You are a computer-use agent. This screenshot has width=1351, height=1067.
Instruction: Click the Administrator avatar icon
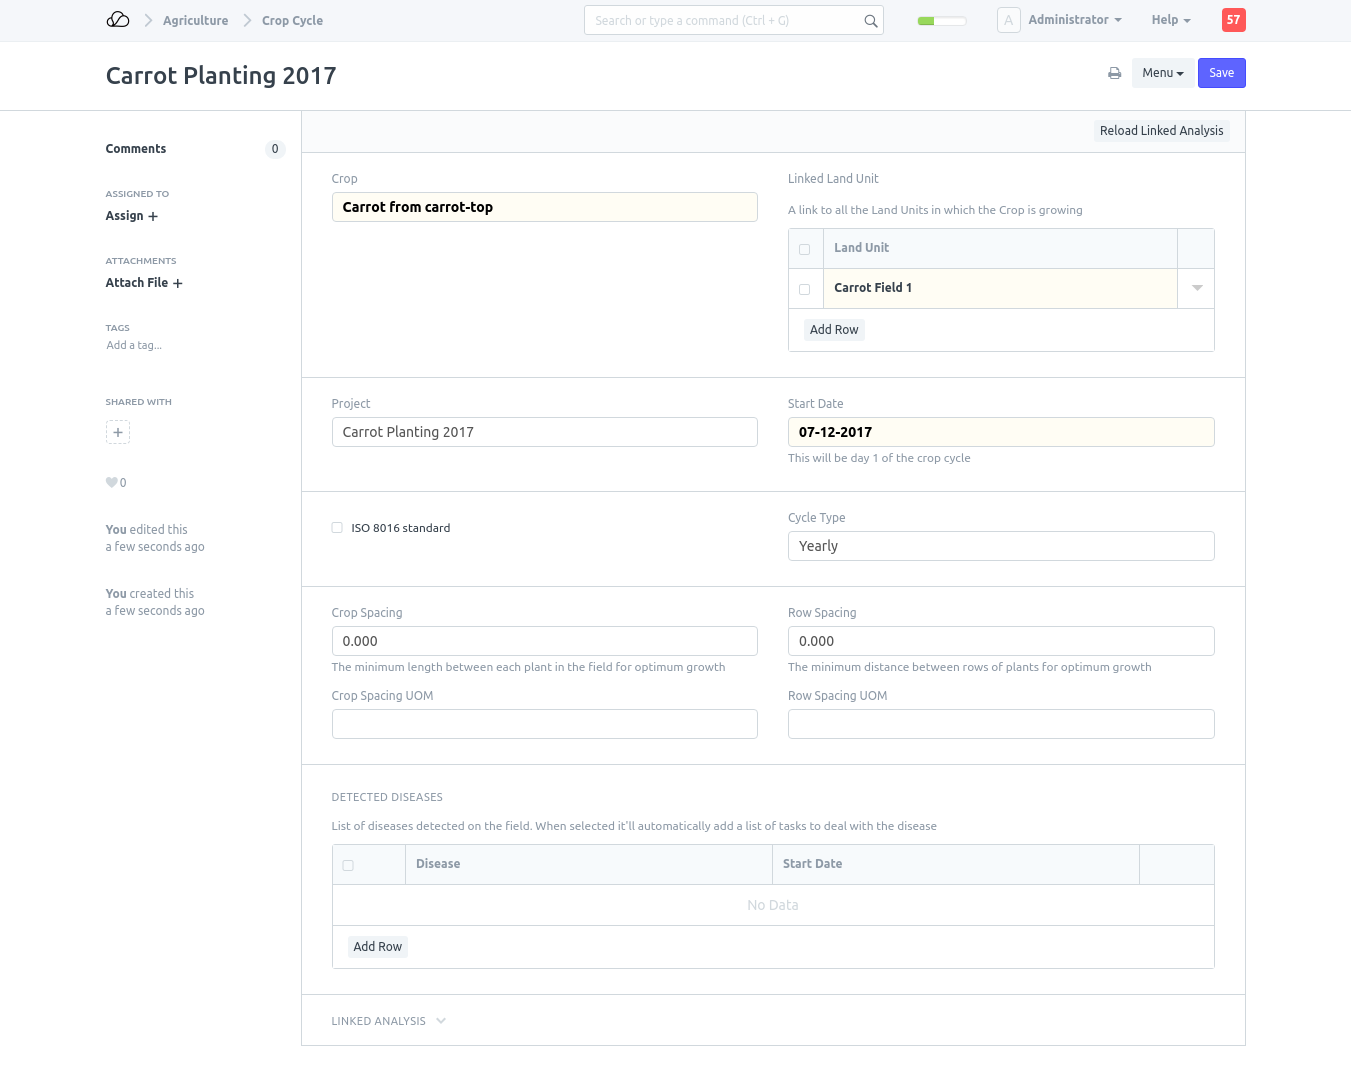(1008, 20)
